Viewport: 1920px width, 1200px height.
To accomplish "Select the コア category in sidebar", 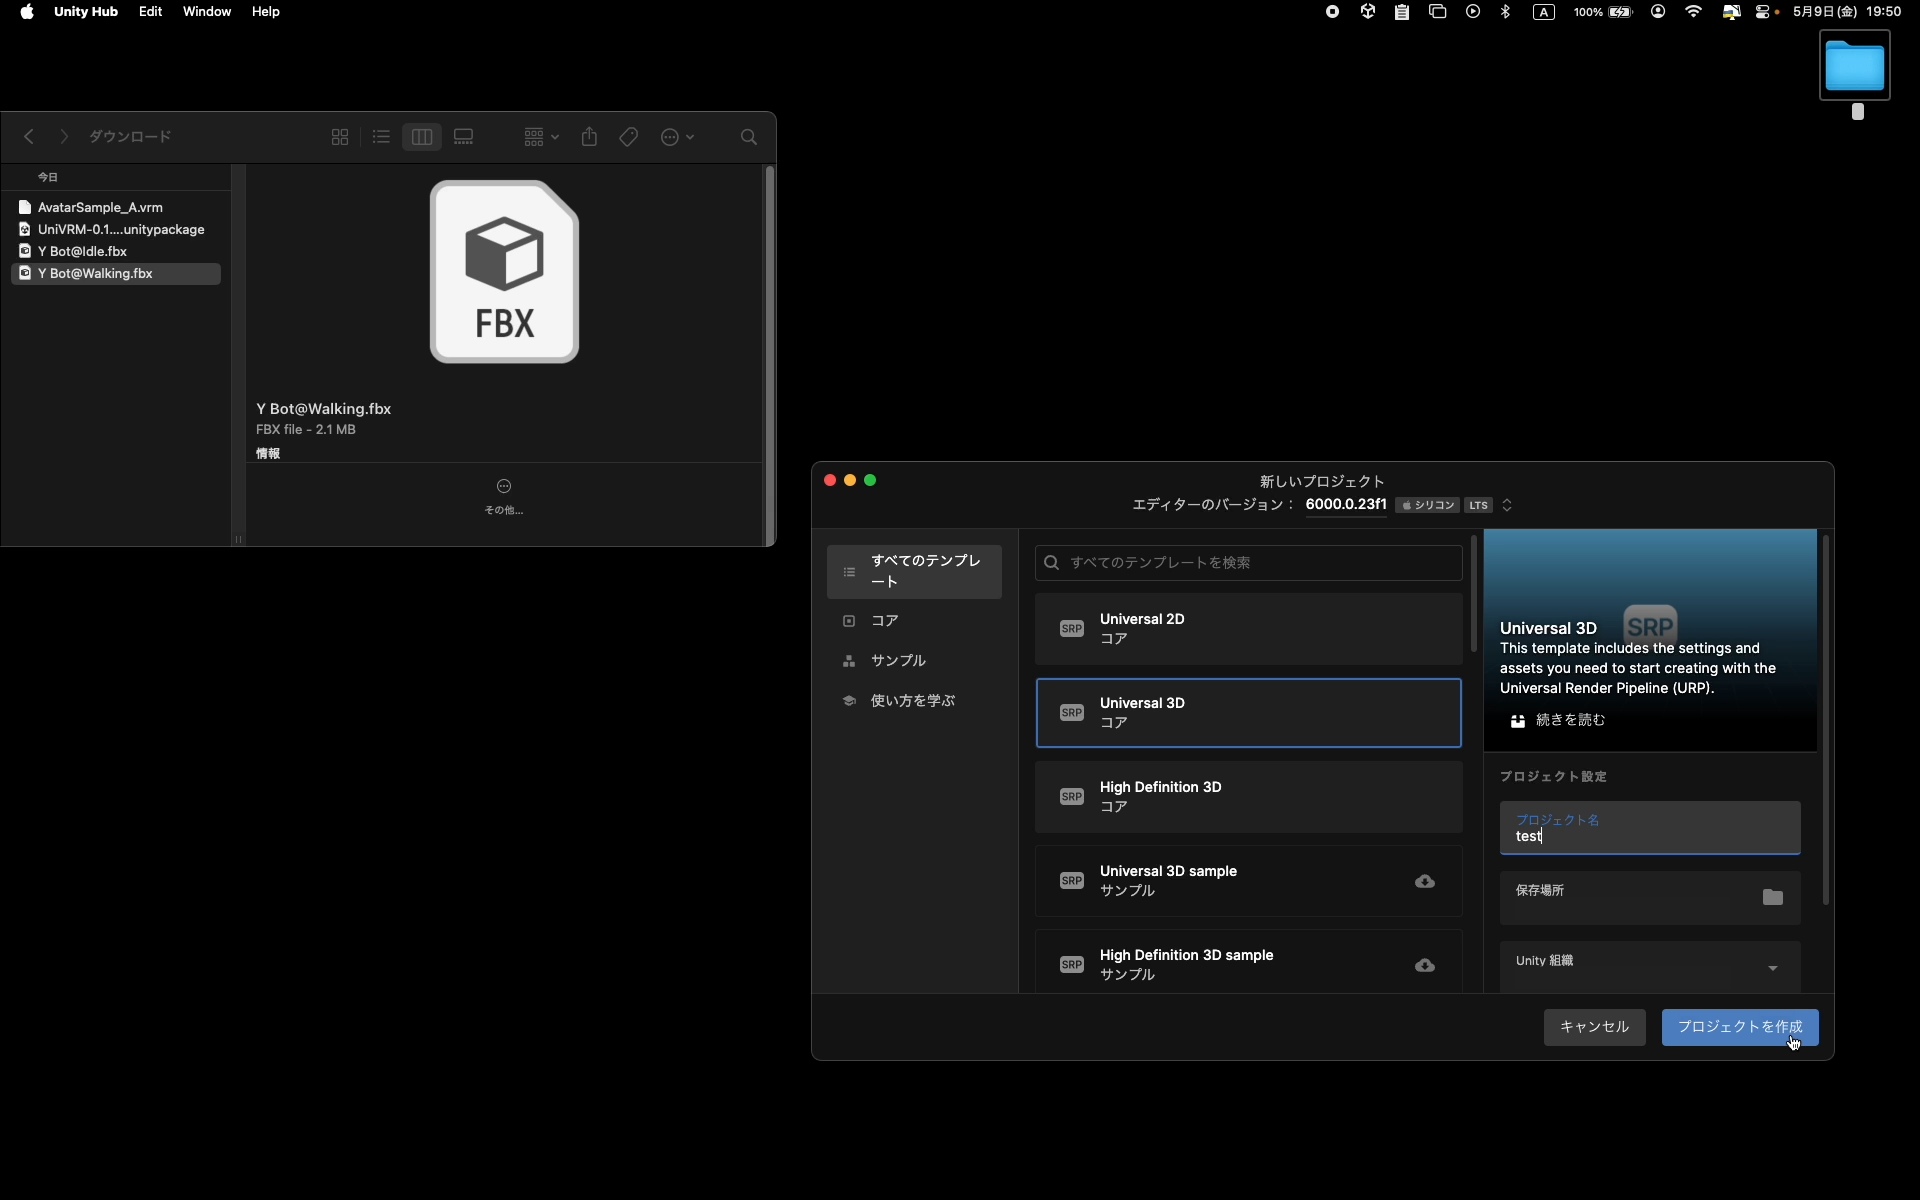I will (x=914, y=621).
